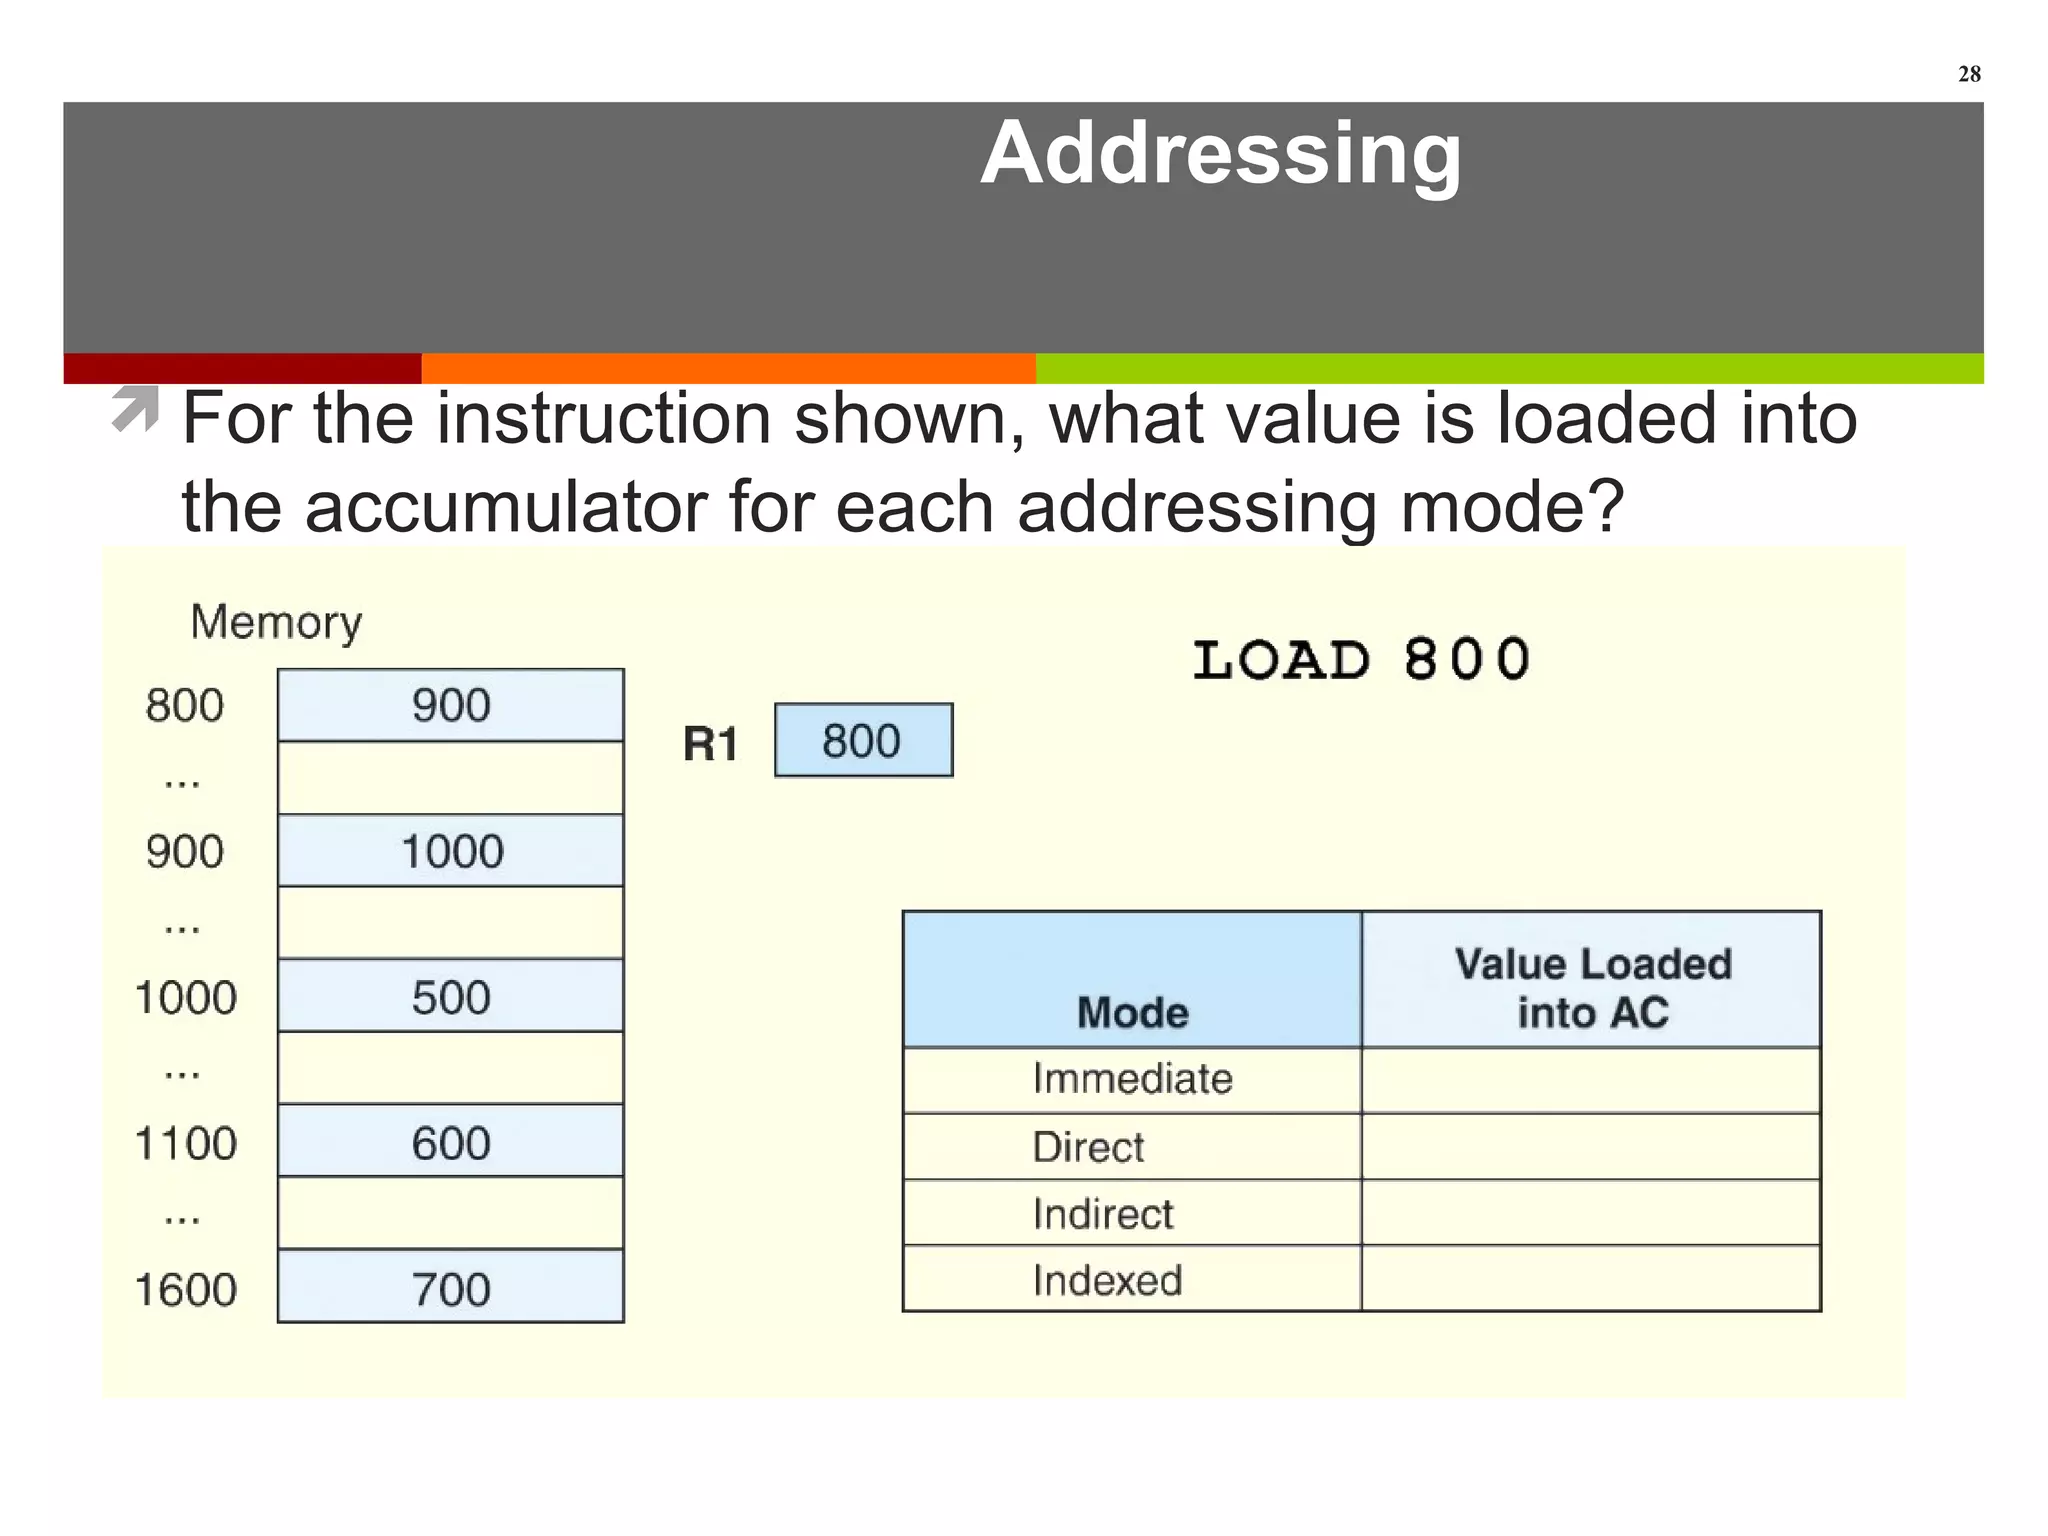Screen dimensions: 2048x1536
Task: Click the empty value cell for Direct
Action: [1592, 1147]
